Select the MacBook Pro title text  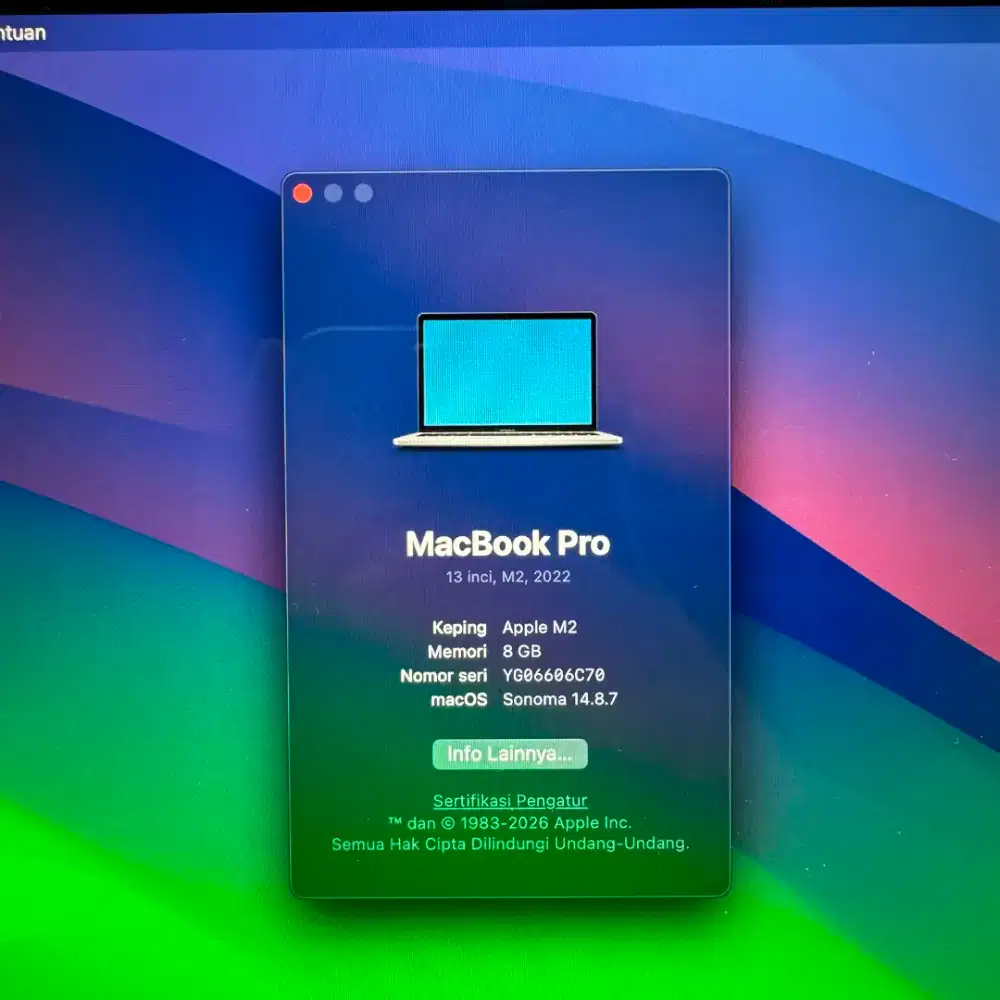(x=508, y=543)
